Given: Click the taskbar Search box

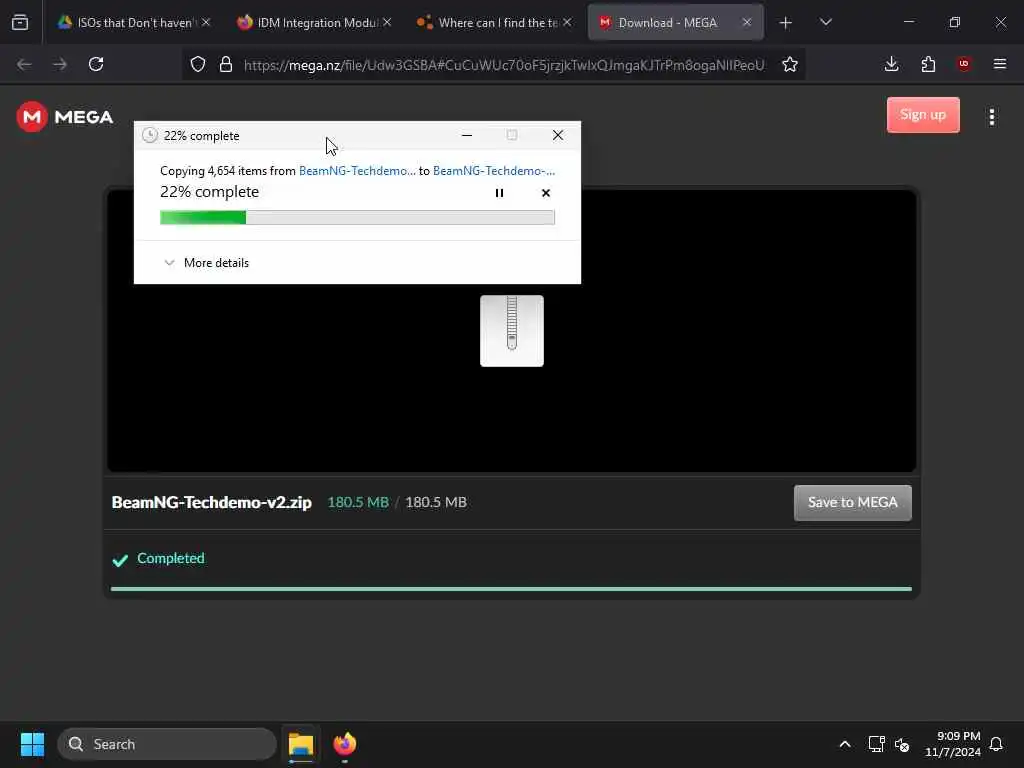Looking at the screenshot, I should [x=167, y=744].
